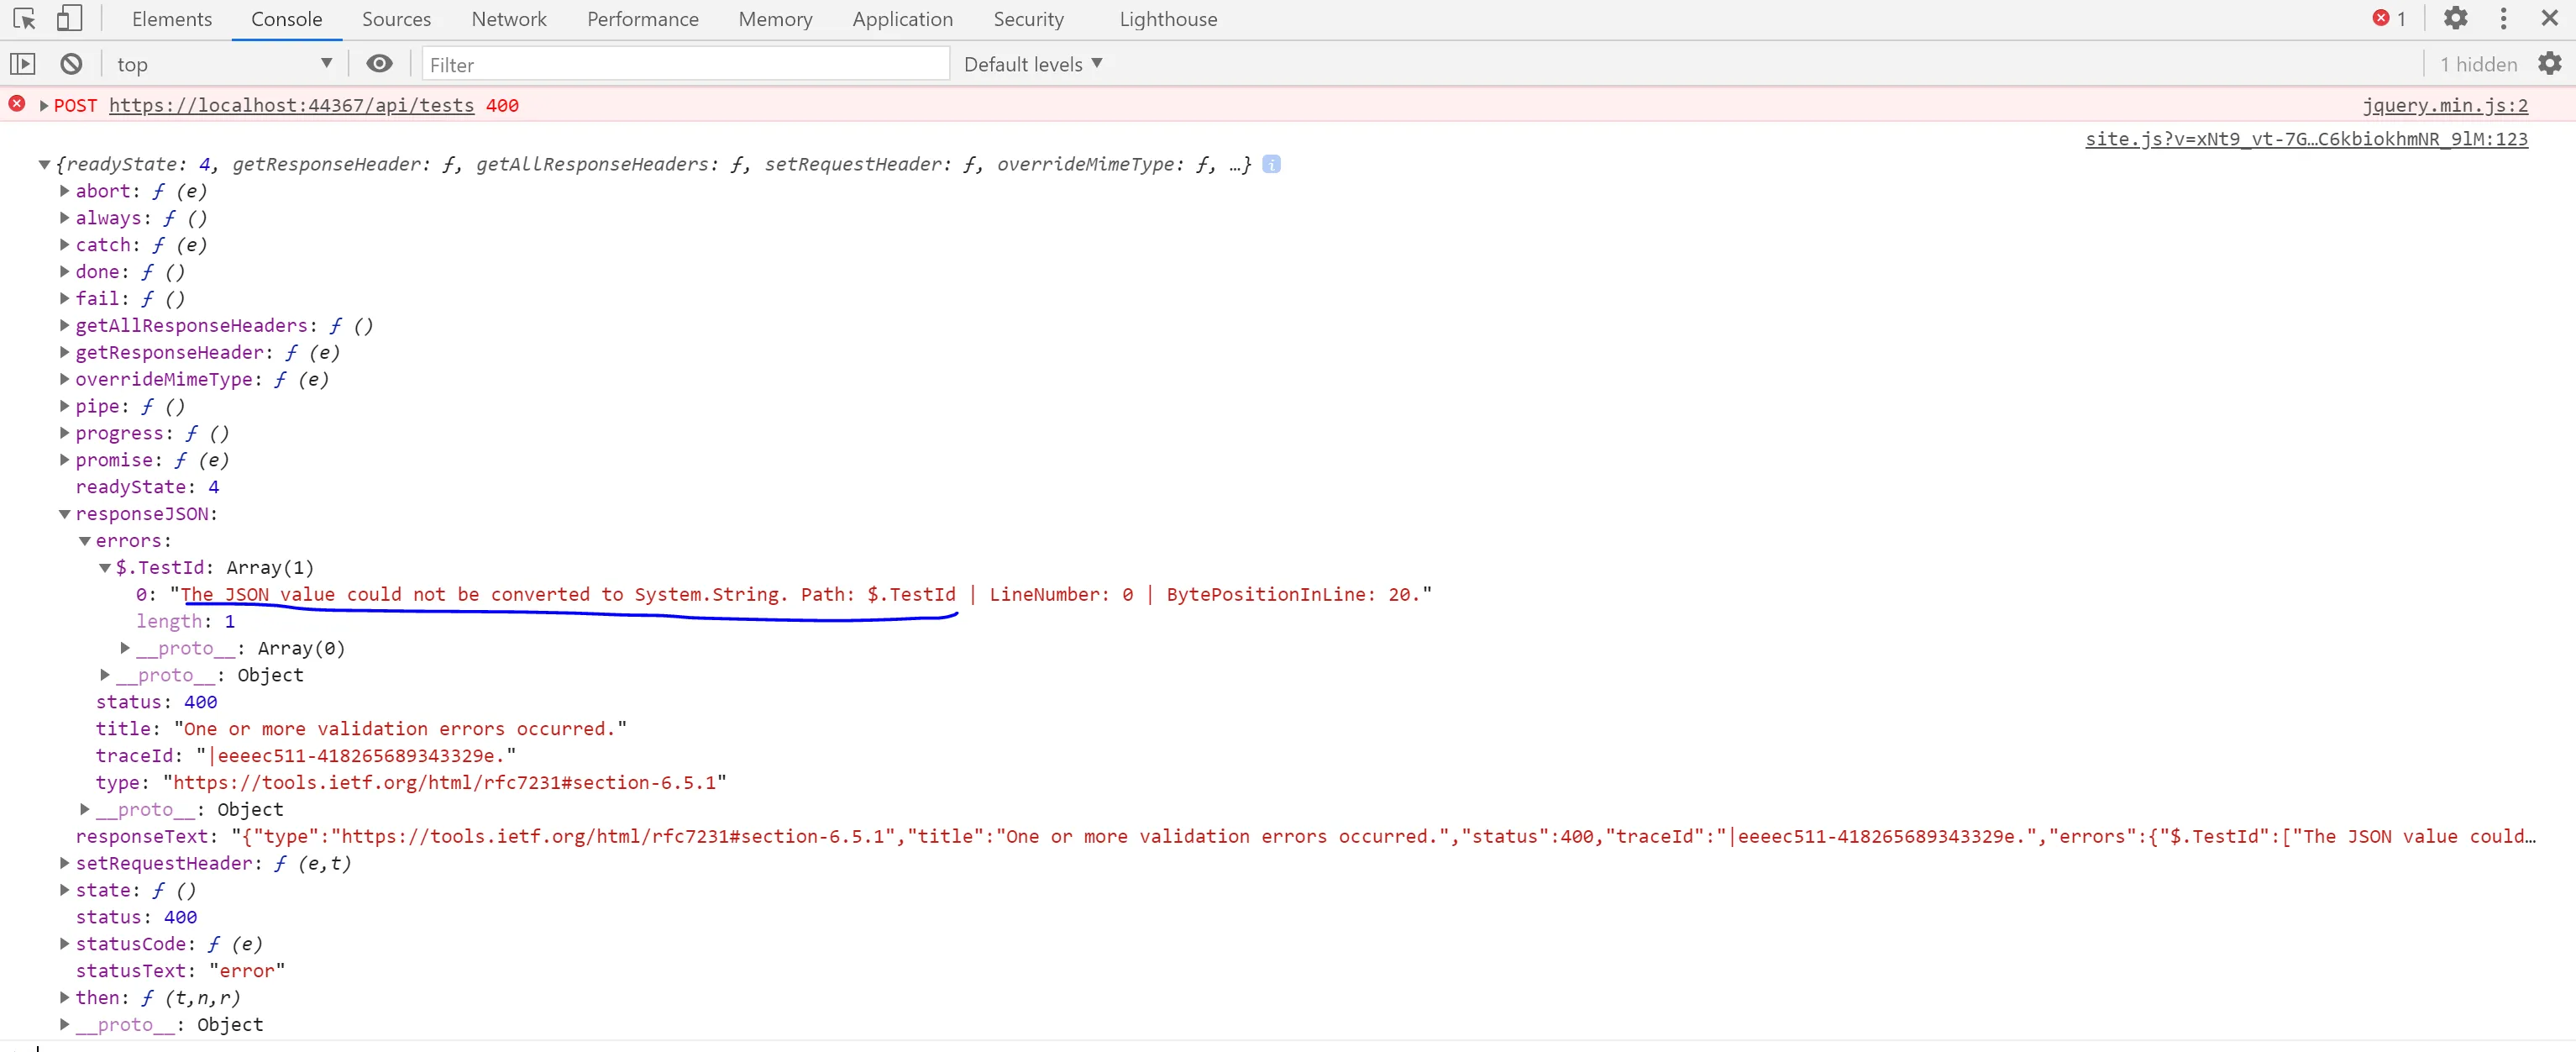Click the live expression eye icon

pos(379,64)
